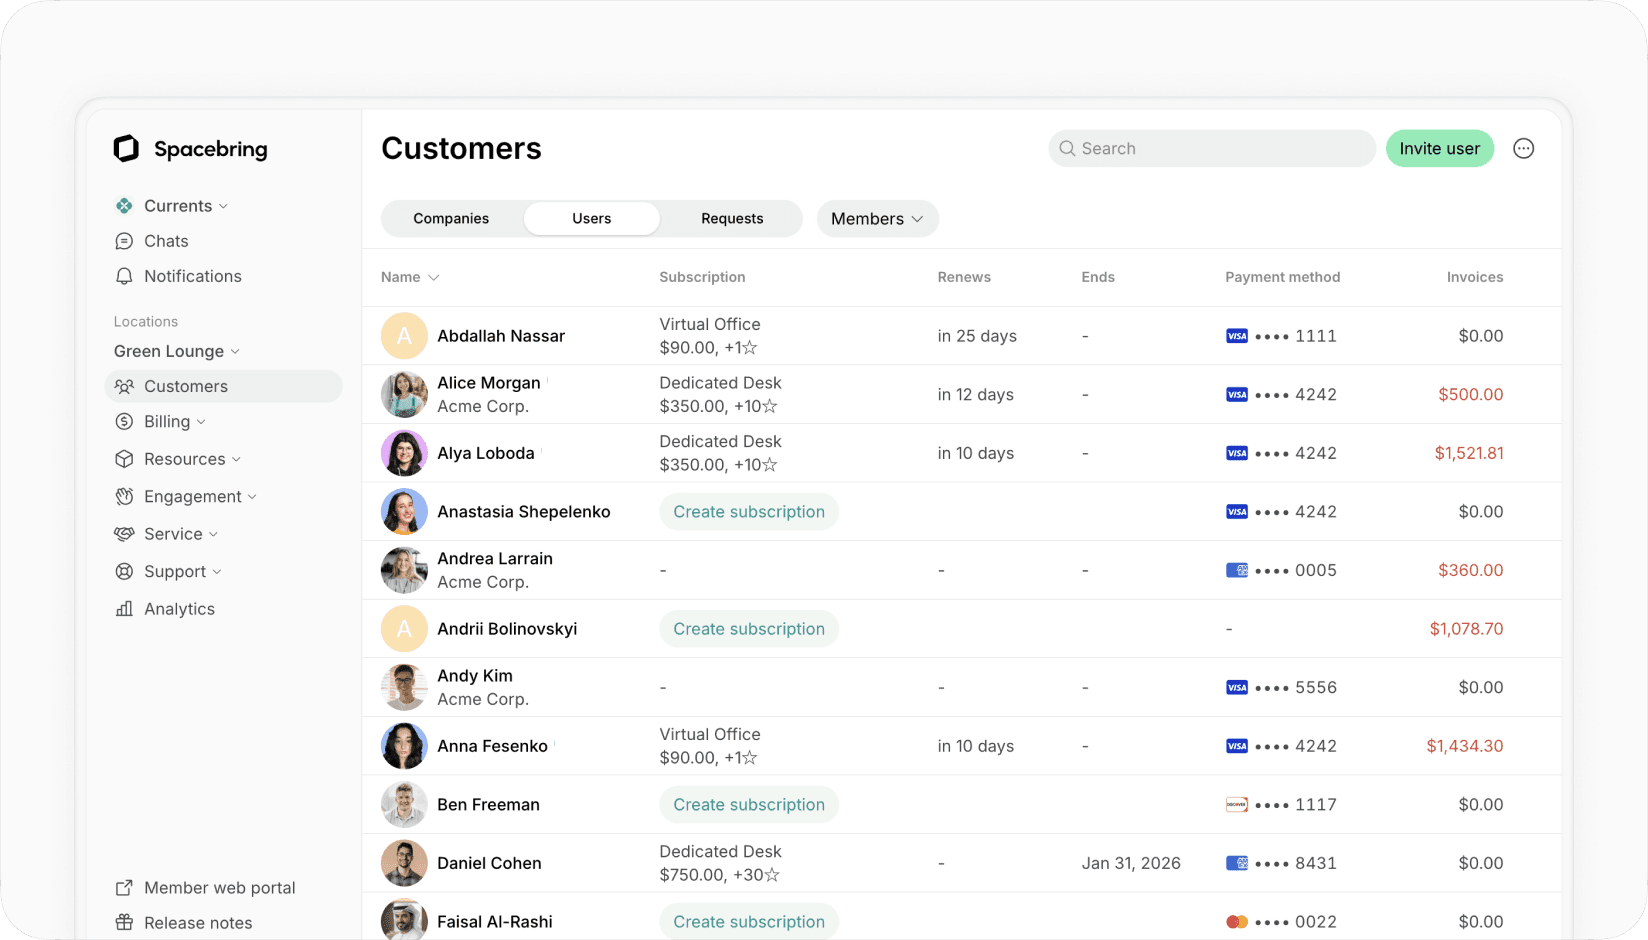Expand the Currents section
The width and height of the screenshot is (1648, 940).
click(x=177, y=205)
